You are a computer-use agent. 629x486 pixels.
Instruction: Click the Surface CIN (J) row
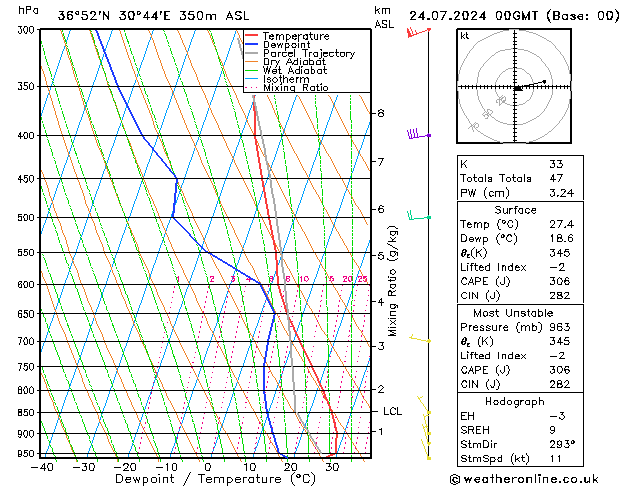click(520, 296)
